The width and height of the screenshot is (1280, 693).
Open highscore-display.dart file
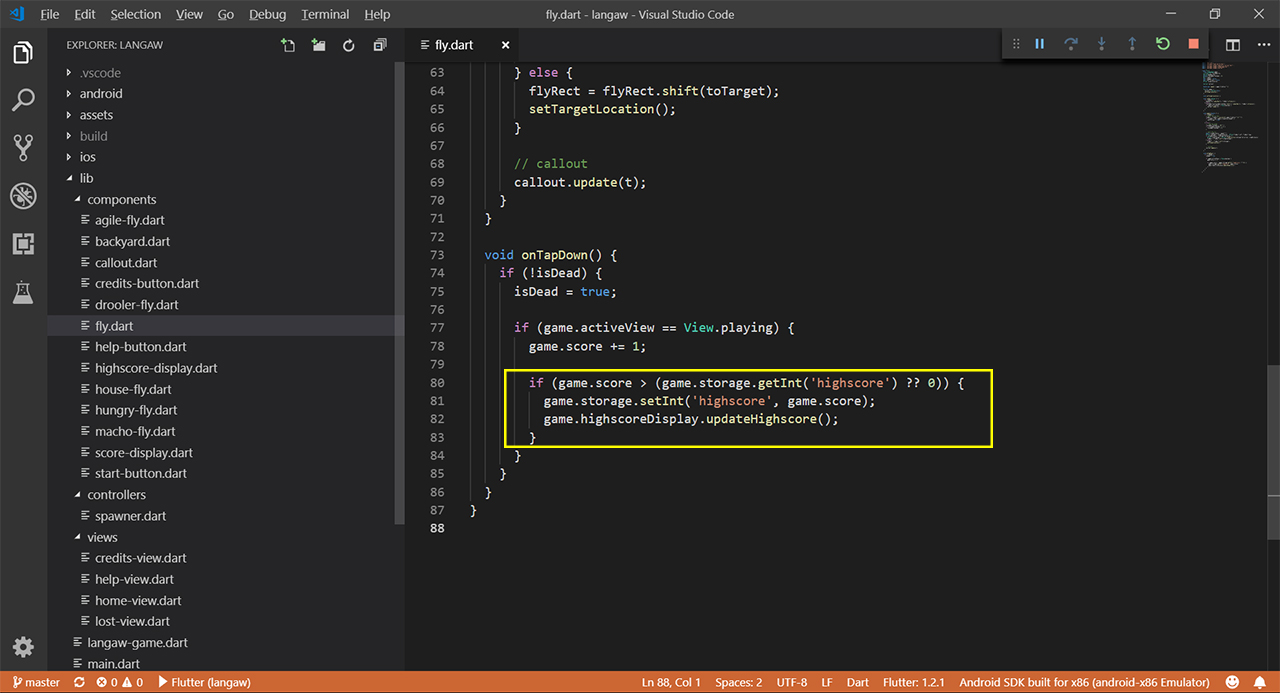(155, 368)
